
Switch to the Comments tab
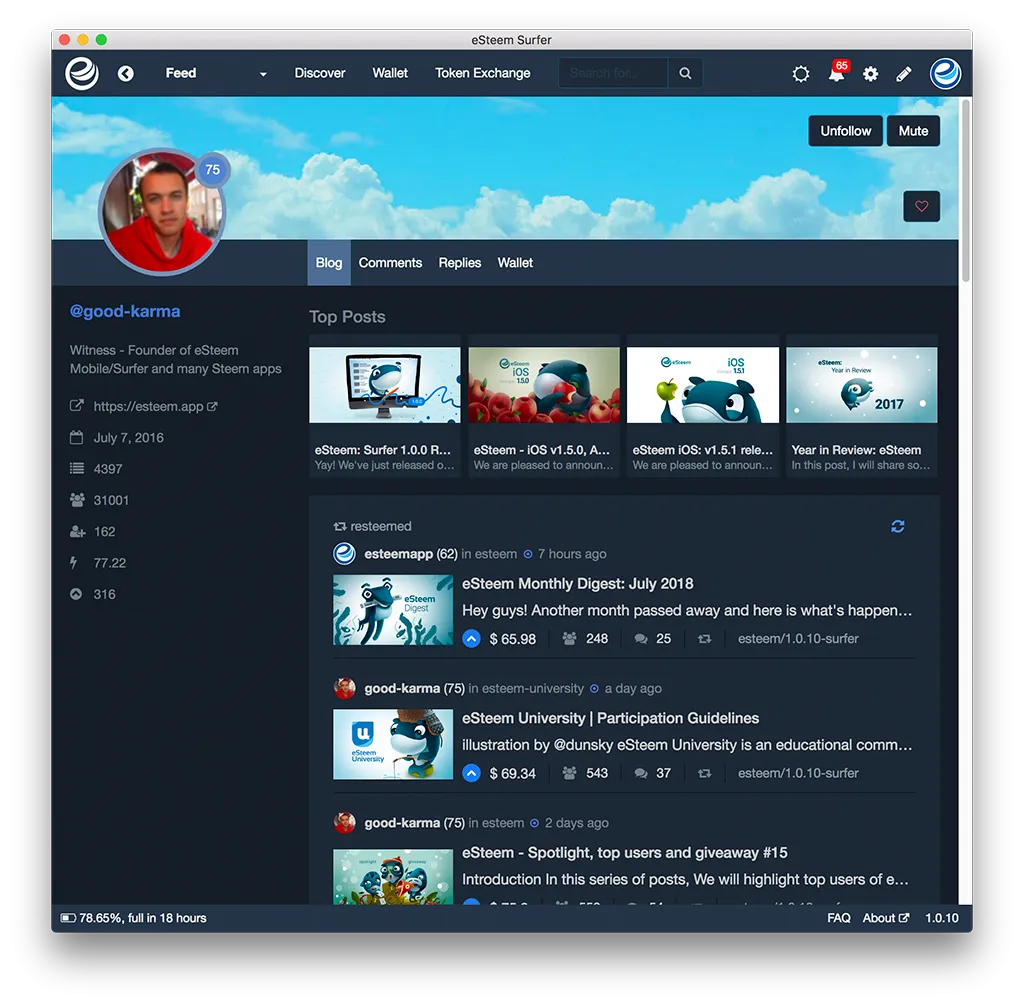[x=390, y=263]
